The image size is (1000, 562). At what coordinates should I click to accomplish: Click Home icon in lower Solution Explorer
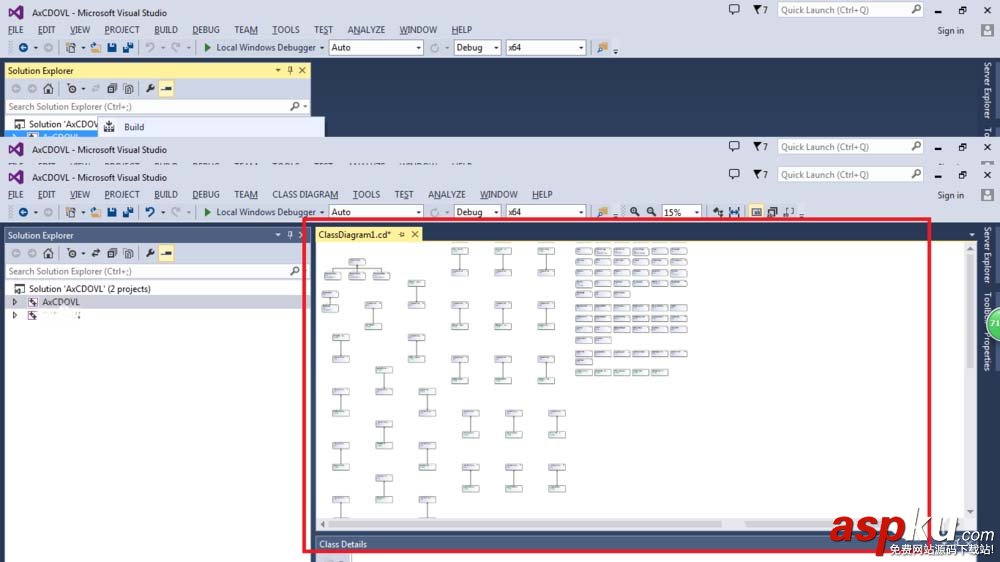[48, 253]
